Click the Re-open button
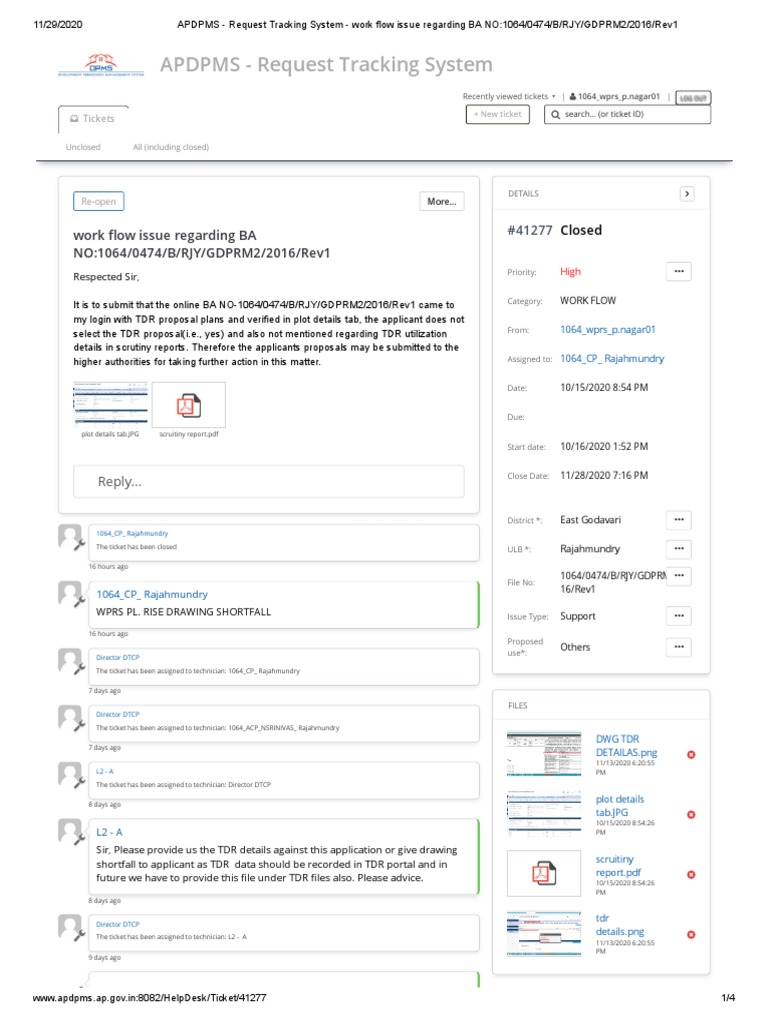The height and width of the screenshot is (1024, 768). point(99,202)
